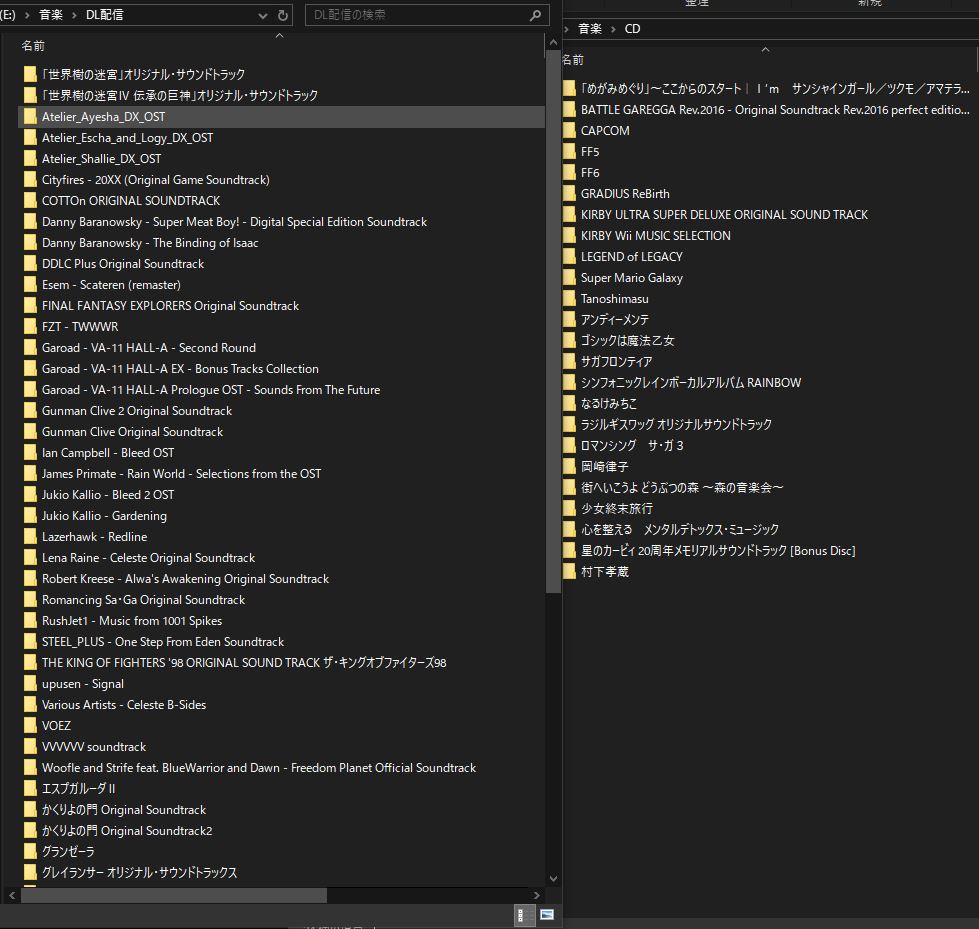The image size is (979, 929).
Task: Click the scroll up arrow of left list
Action: [553, 42]
